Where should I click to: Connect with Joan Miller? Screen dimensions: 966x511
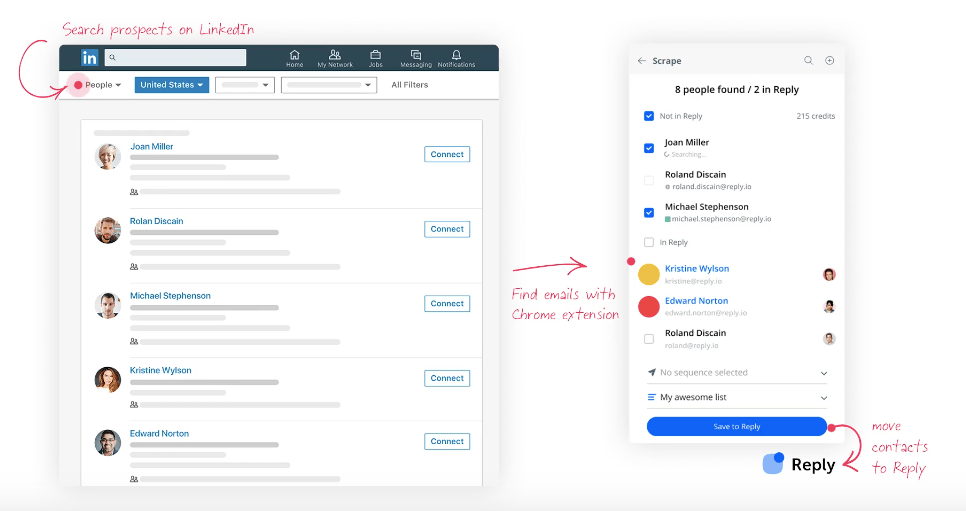coord(447,154)
